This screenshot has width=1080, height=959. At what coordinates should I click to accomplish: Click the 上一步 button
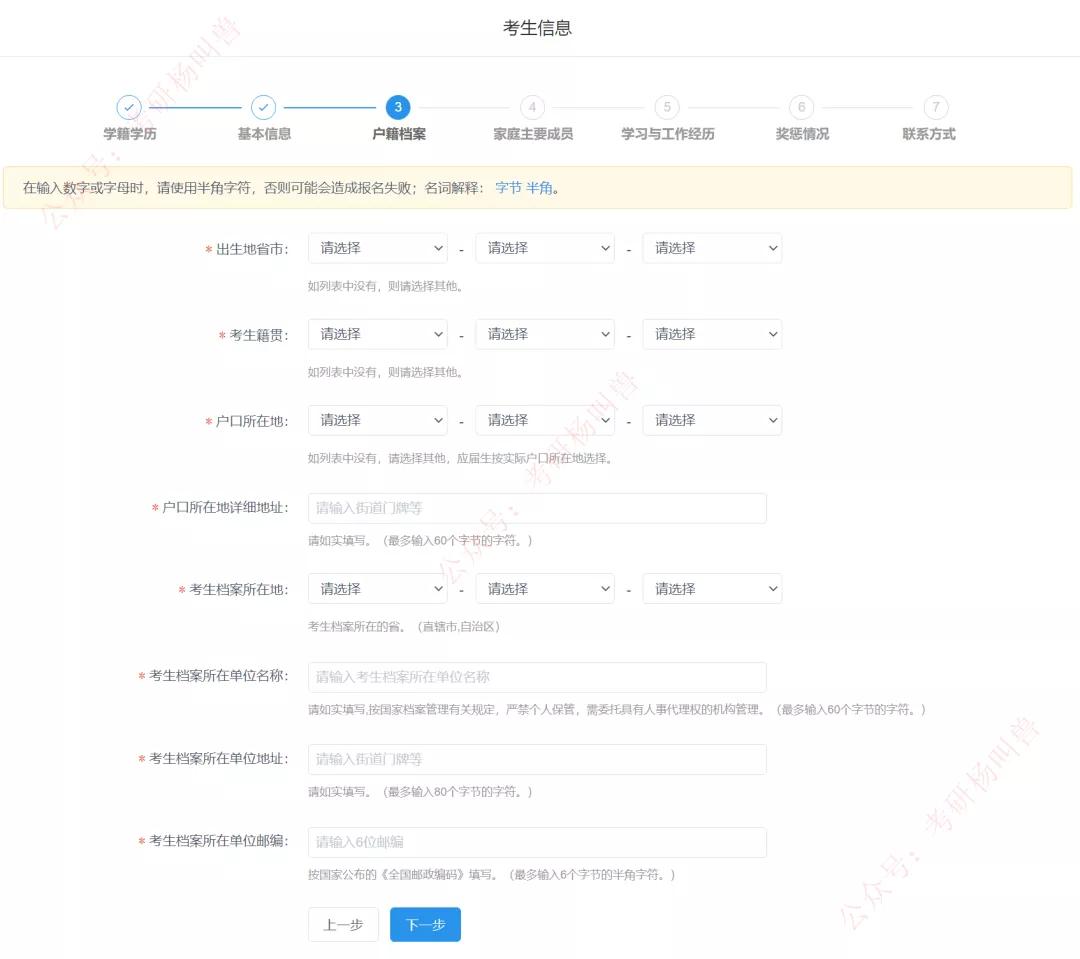coord(343,924)
